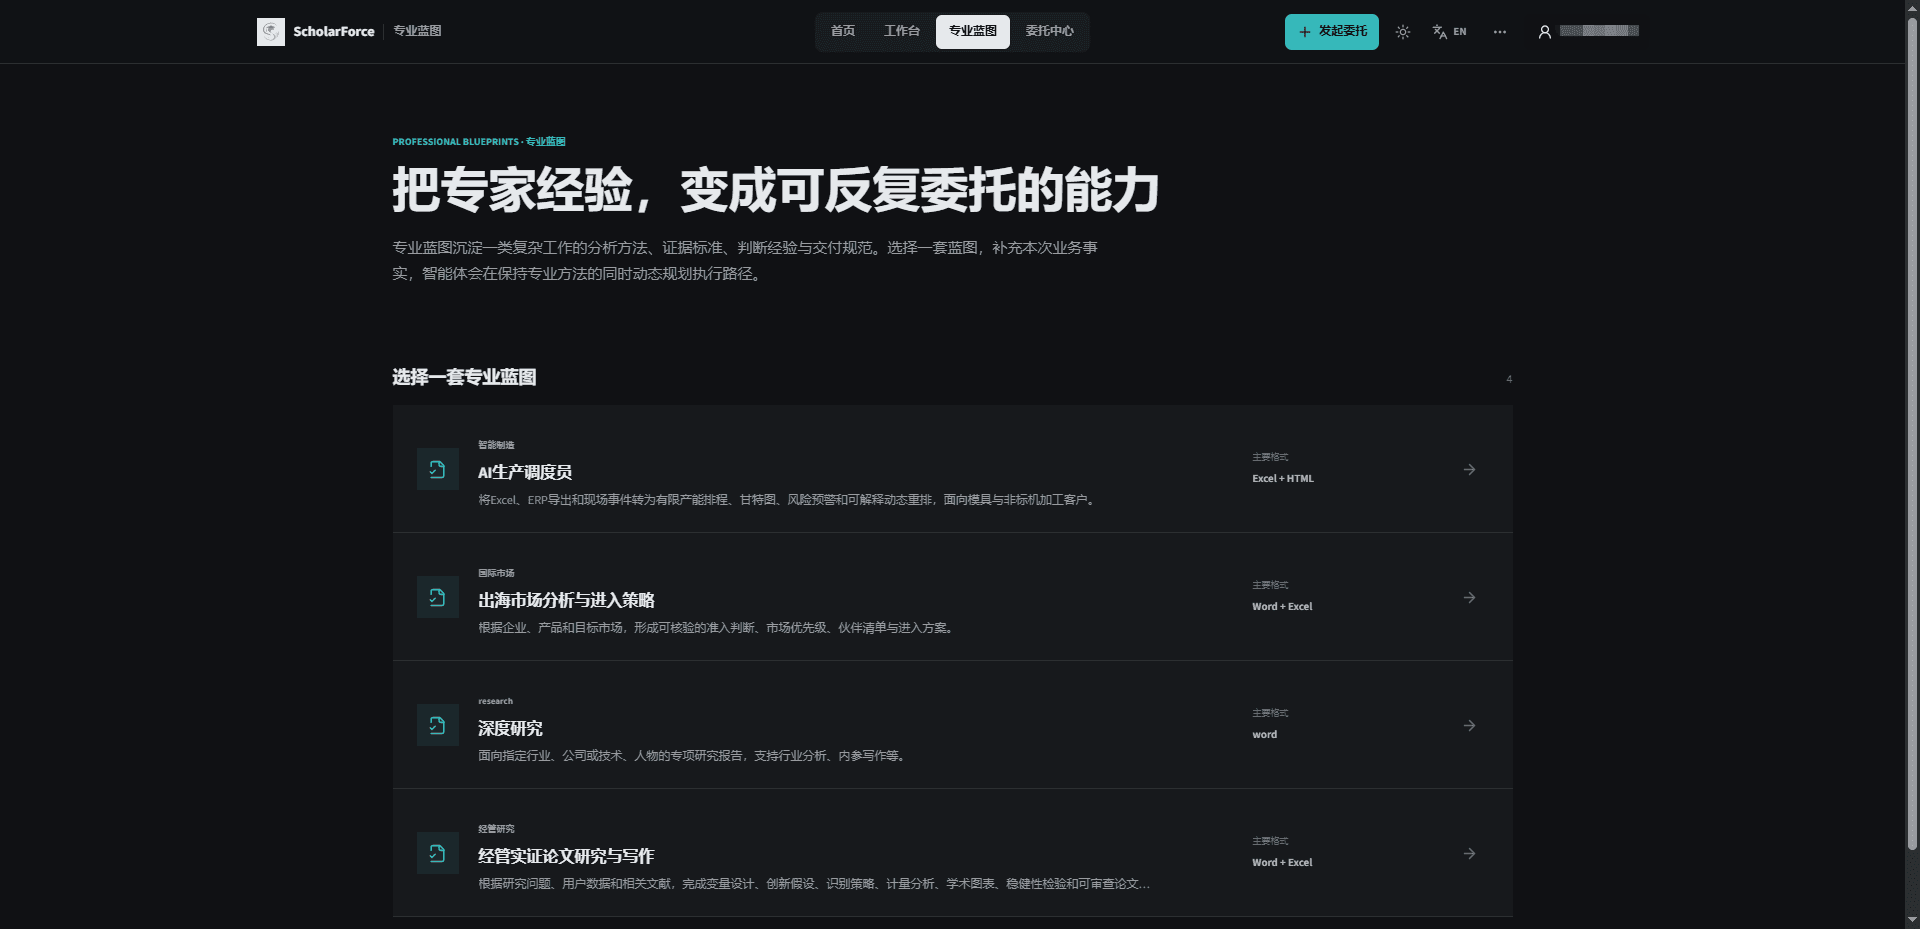Screen dimensions: 1920x929
Task: Toggle the light/dark theme sun icon
Action: click(1403, 32)
